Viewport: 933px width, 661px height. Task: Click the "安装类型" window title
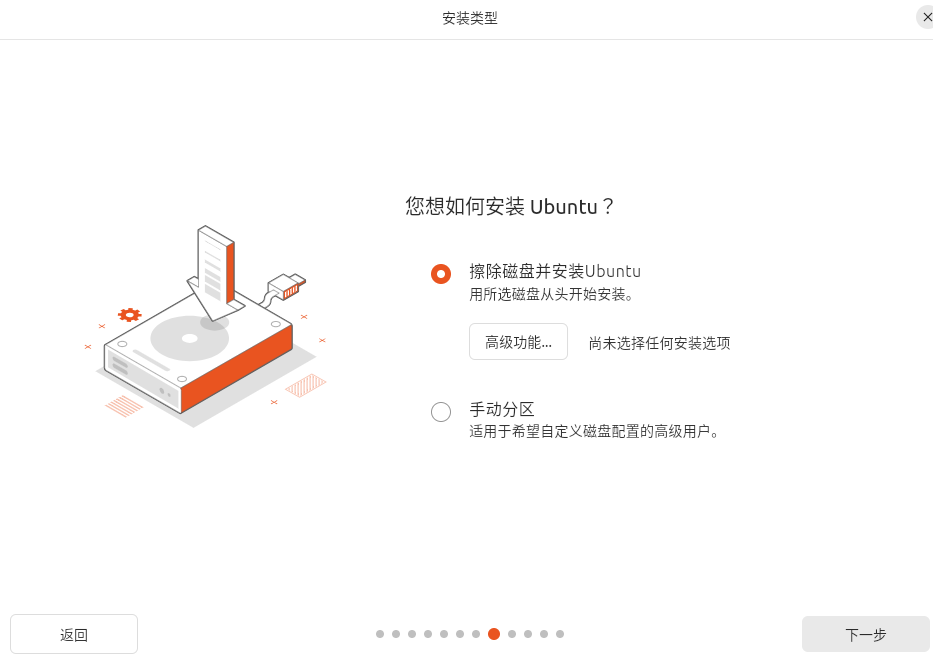click(x=470, y=18)
